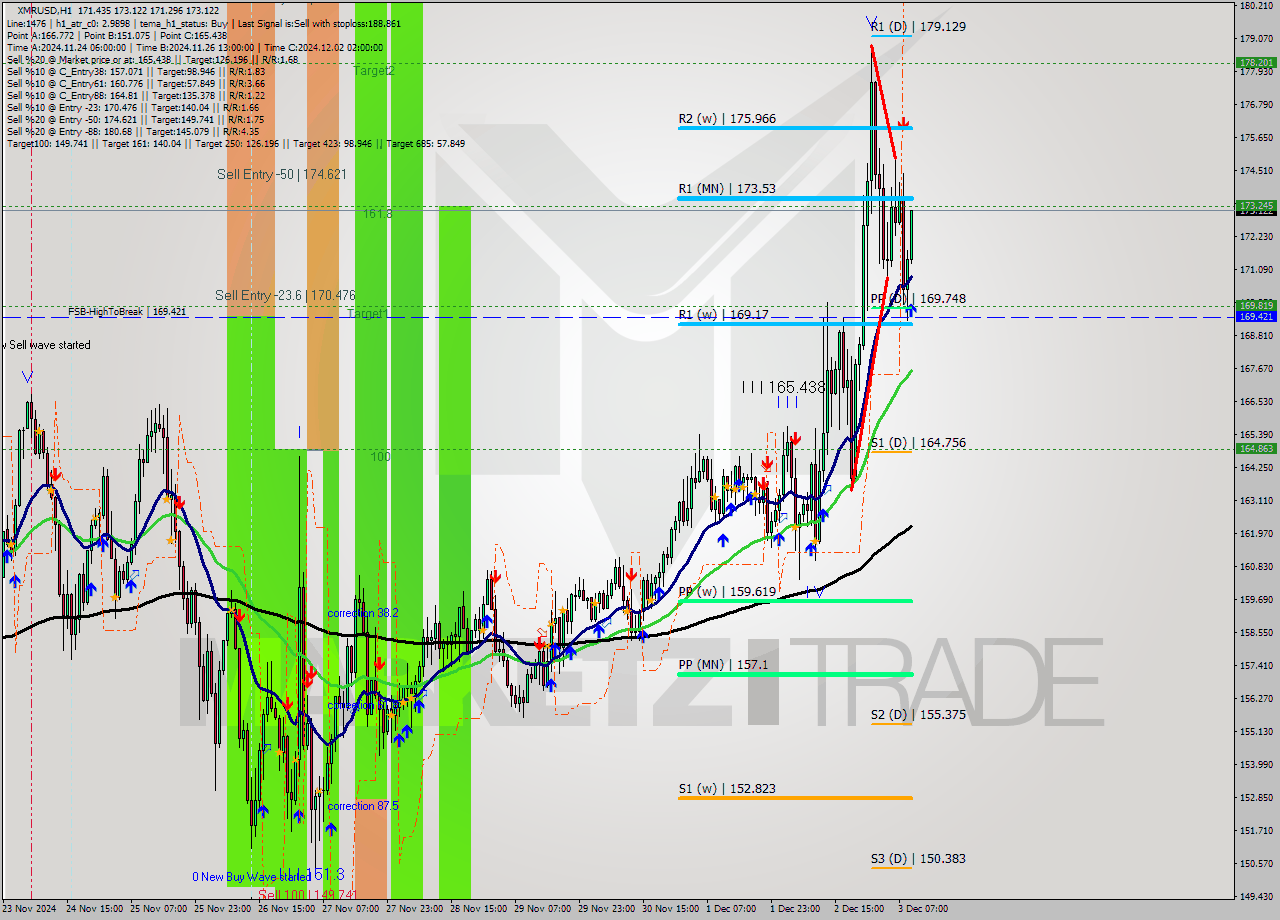1280x920 pixels.
Task: Select the I I I 165.438 label
Action: click(x=783, y=387)
